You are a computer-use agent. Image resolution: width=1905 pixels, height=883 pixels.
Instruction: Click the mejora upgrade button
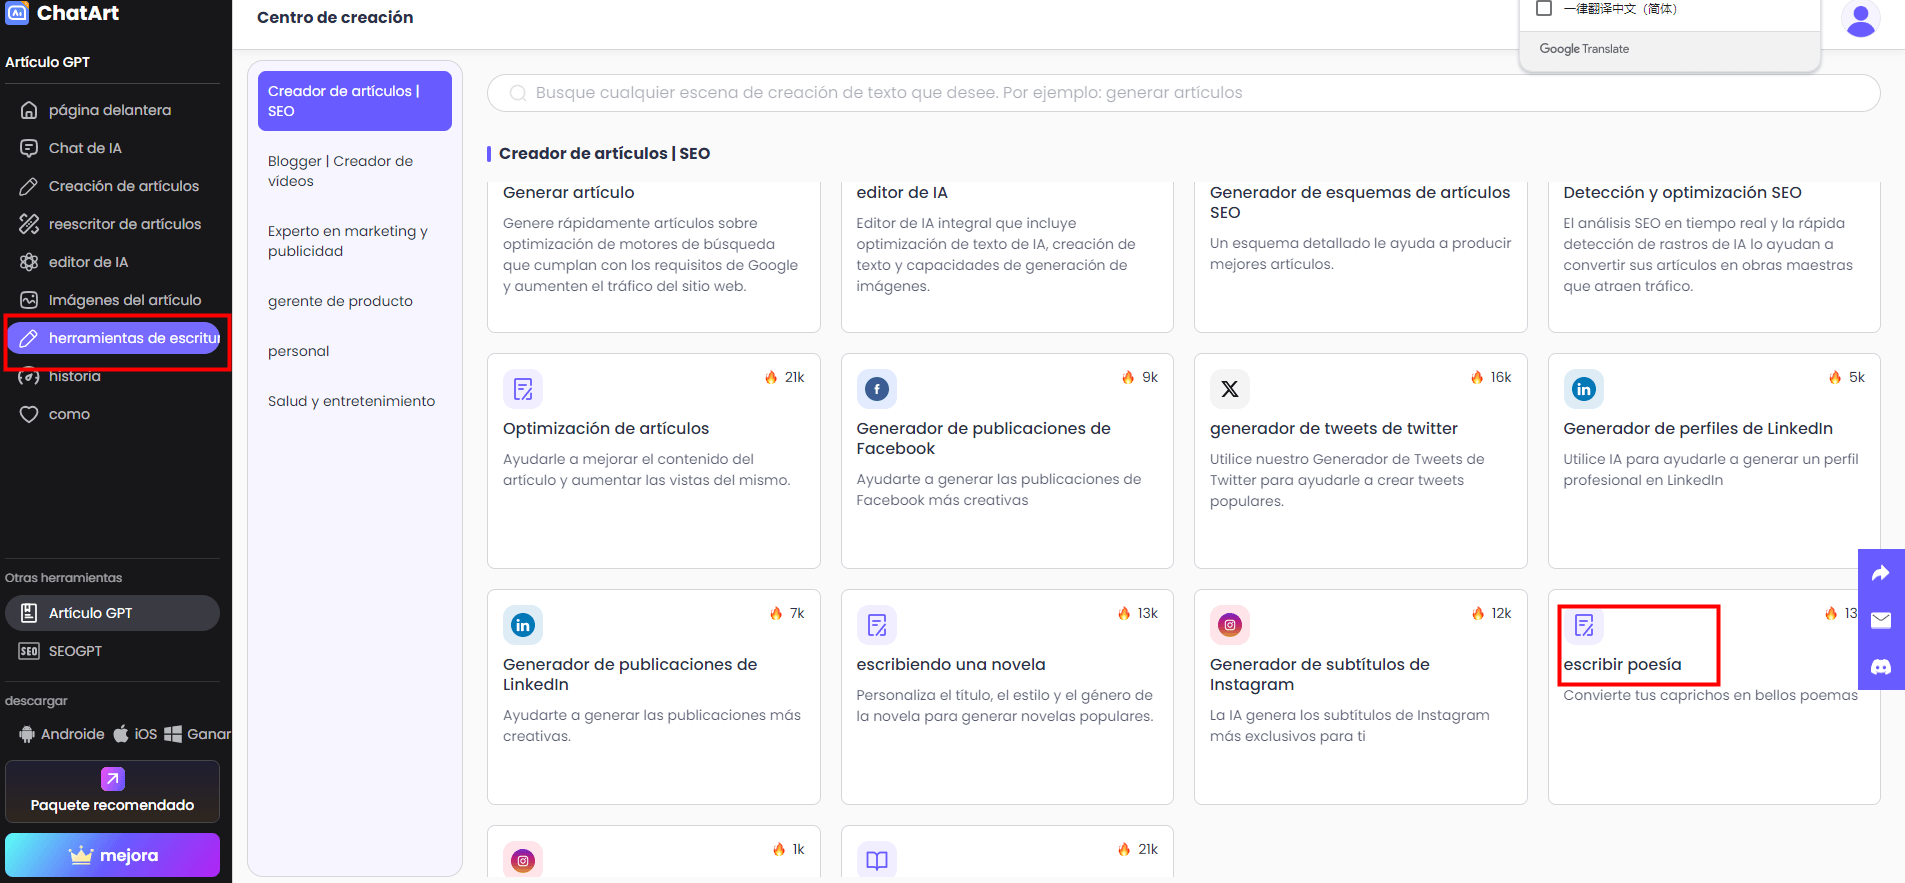point(112,855)
